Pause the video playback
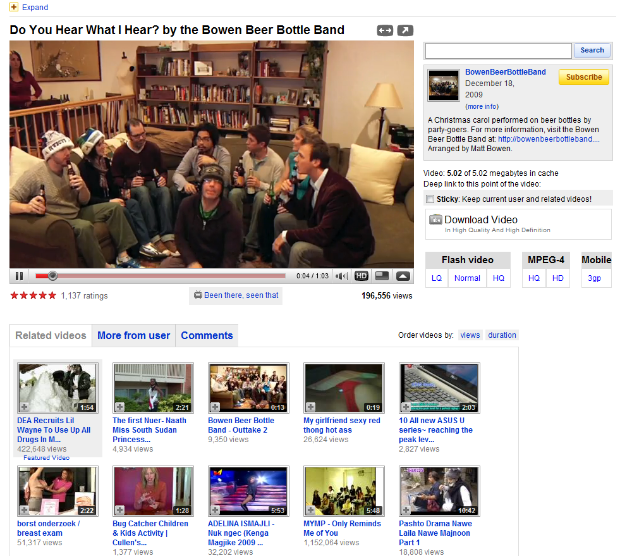Screen dimensions: 620x556 19,276
